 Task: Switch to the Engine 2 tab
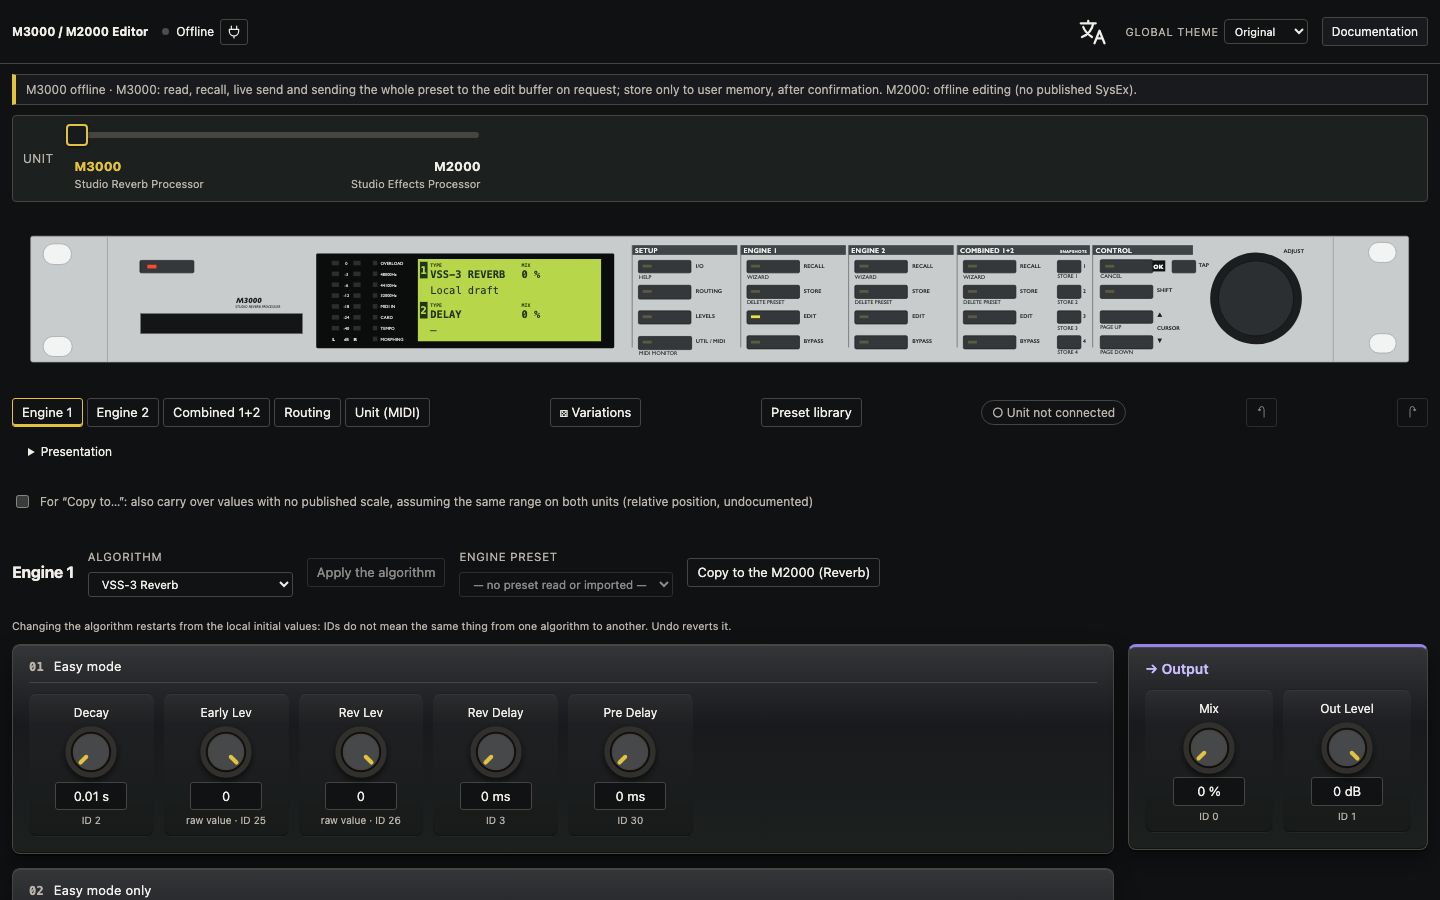(123, 412)
